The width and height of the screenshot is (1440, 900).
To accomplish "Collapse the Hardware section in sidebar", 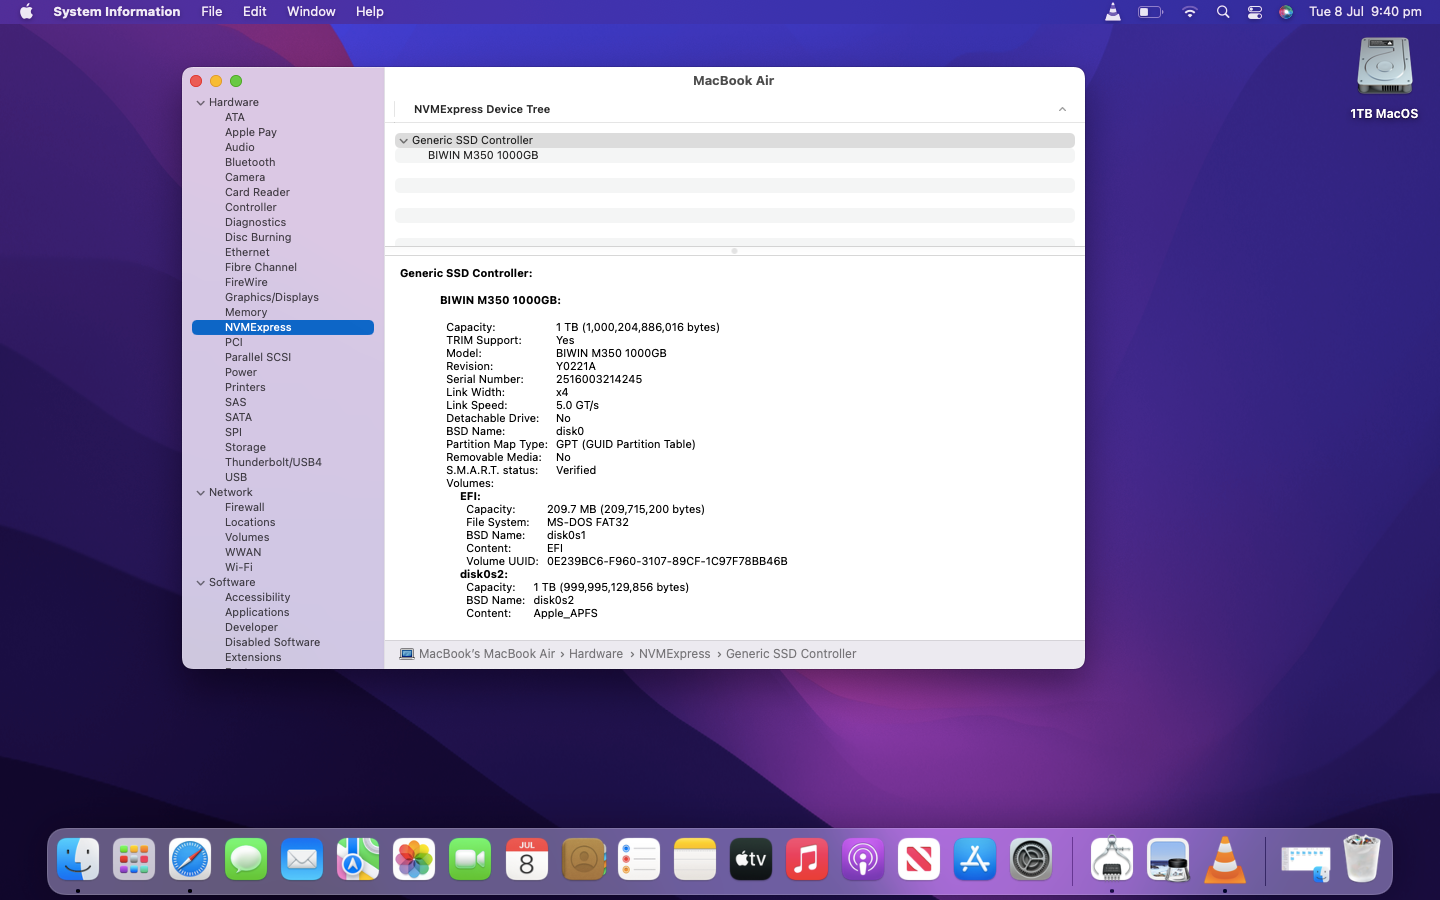I will point(201,103).
